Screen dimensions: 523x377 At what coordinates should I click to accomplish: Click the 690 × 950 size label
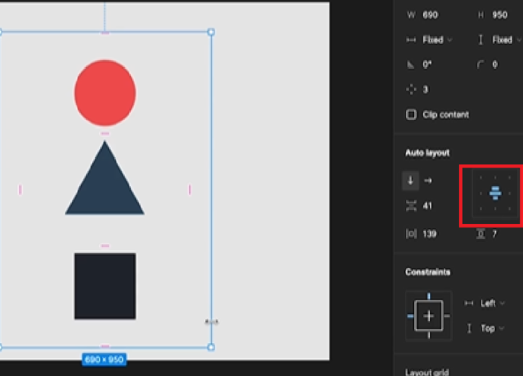coord(104,359)
